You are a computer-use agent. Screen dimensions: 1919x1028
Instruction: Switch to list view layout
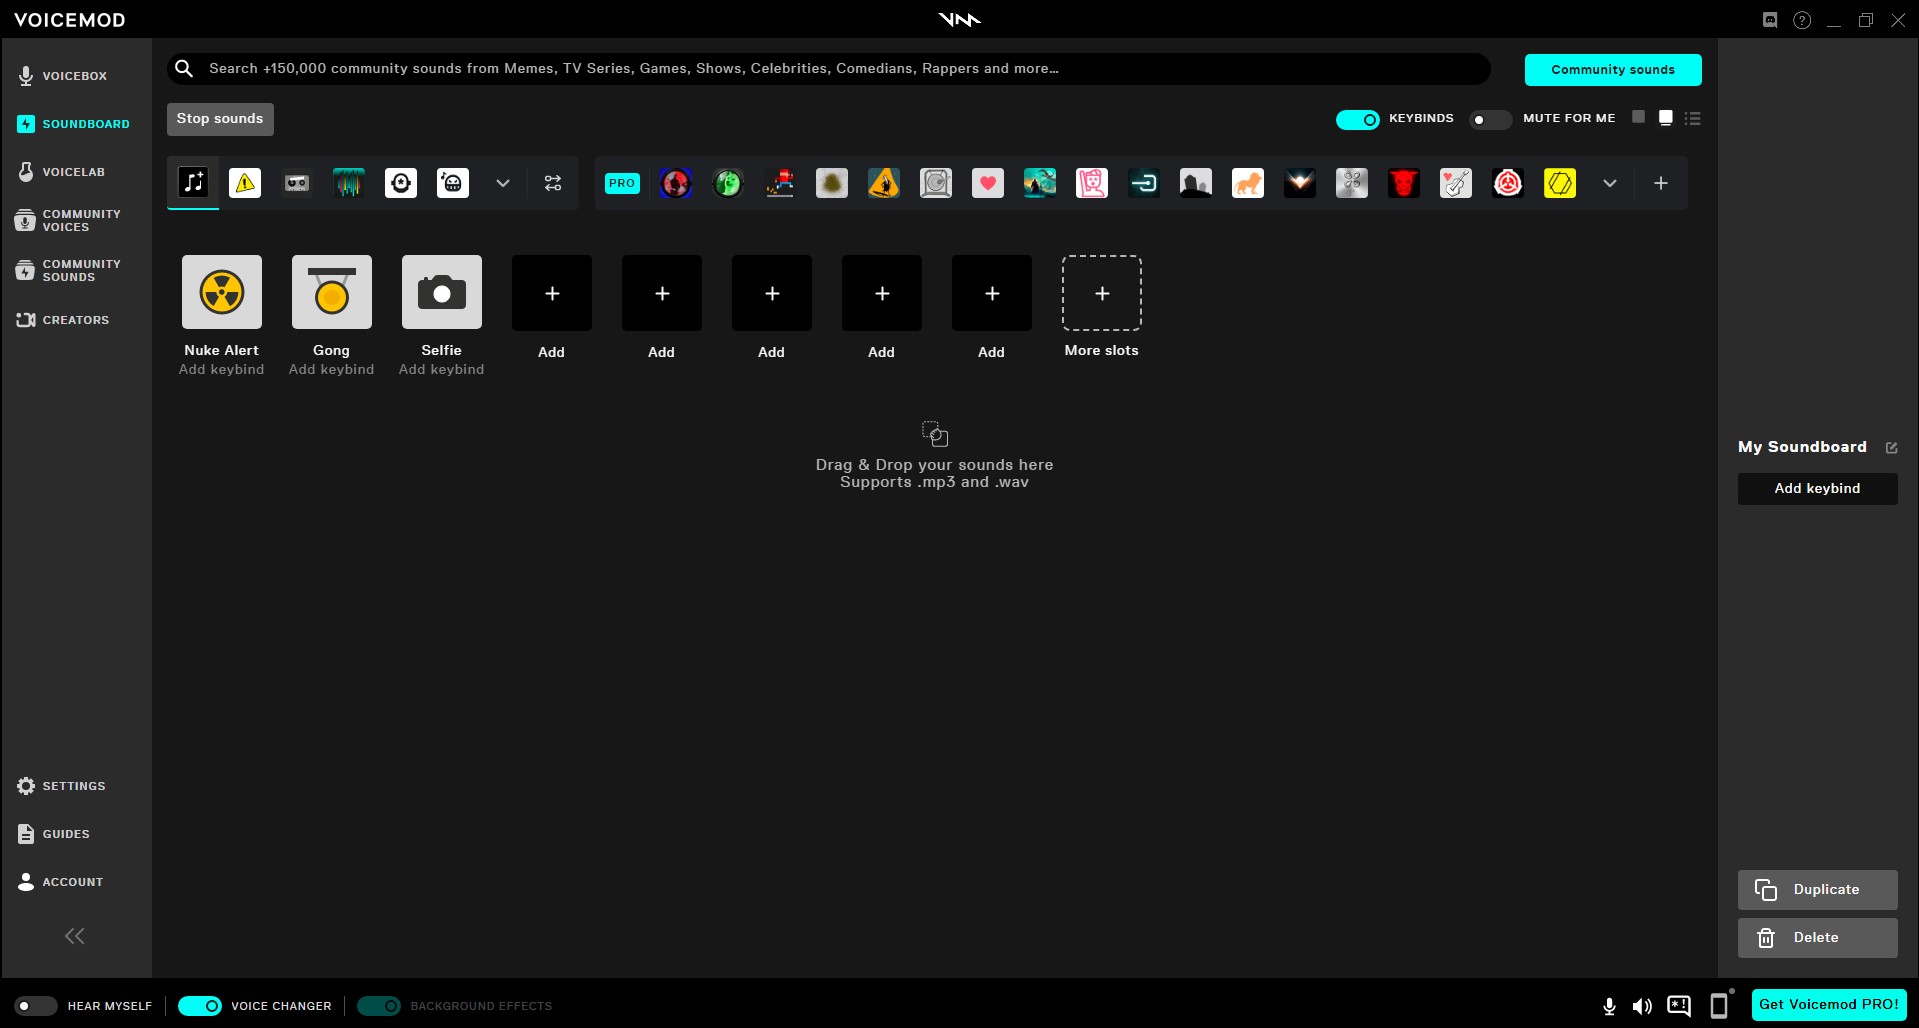(1693, 118)
